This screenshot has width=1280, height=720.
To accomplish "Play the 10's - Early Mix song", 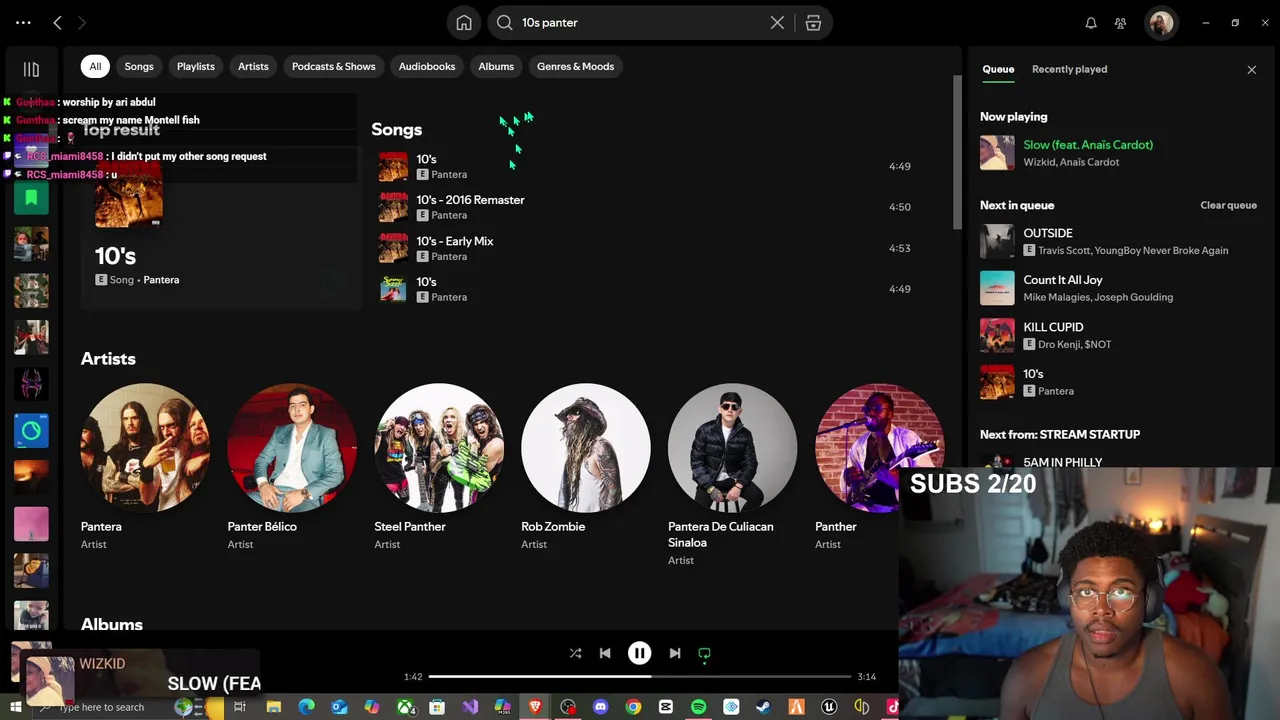I will [x=645, y=248].
